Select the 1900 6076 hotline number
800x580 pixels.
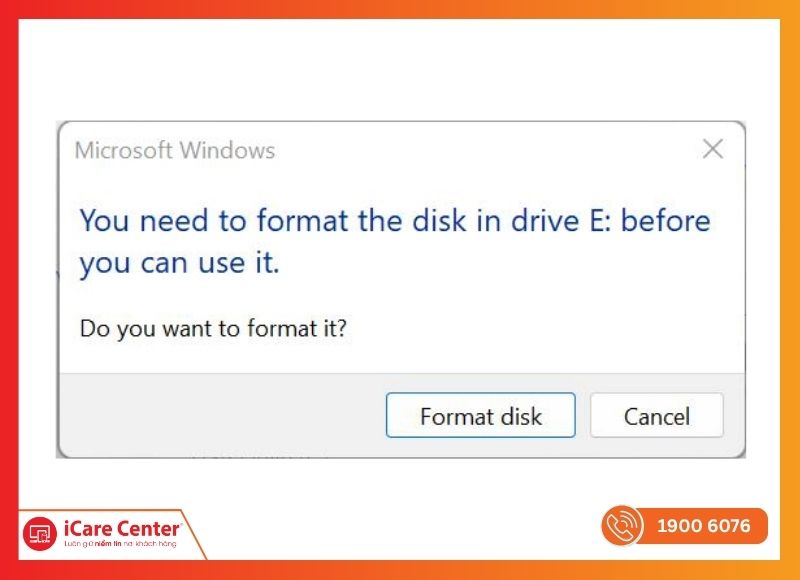click(x=703, y=526)
